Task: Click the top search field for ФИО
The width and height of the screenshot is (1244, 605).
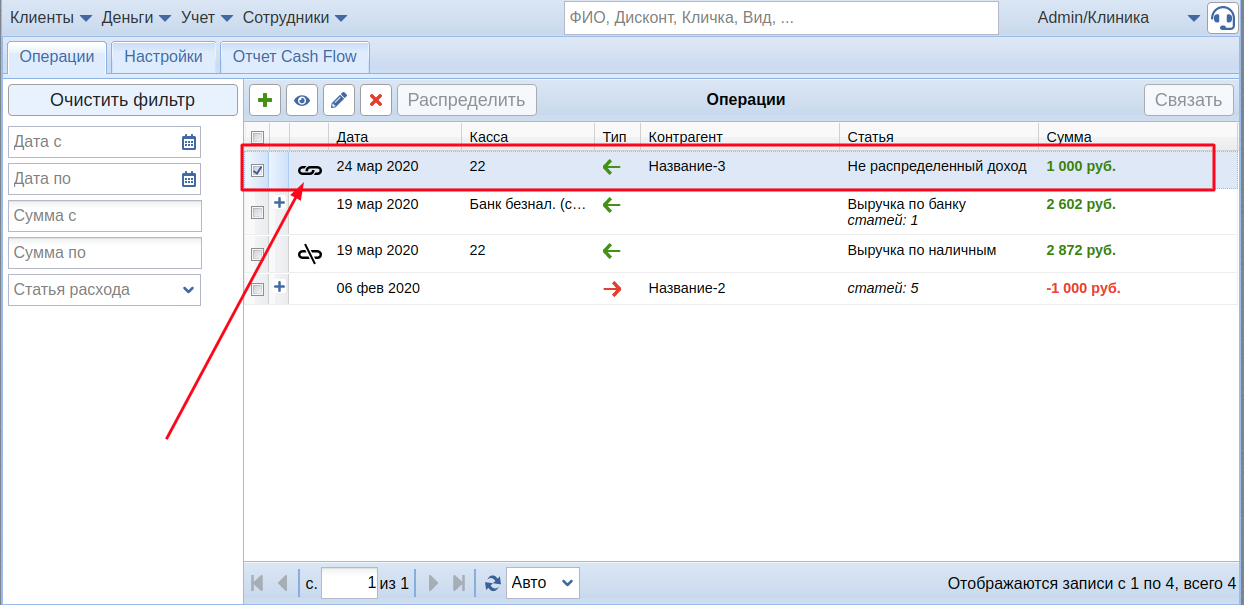Action: (781, 18)
